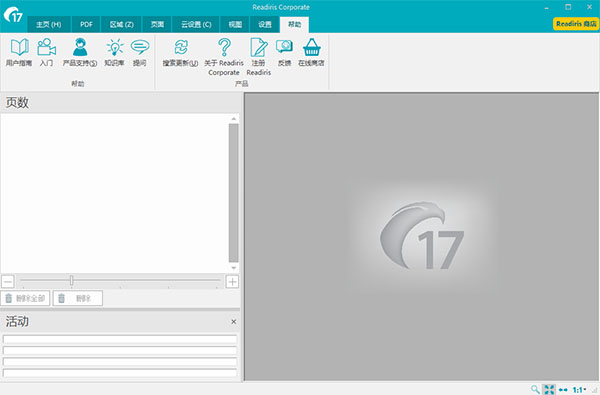The height and width of the screenshot is (395, 600).
Task: Click the first activity progress bar
Action: point(120,339)
